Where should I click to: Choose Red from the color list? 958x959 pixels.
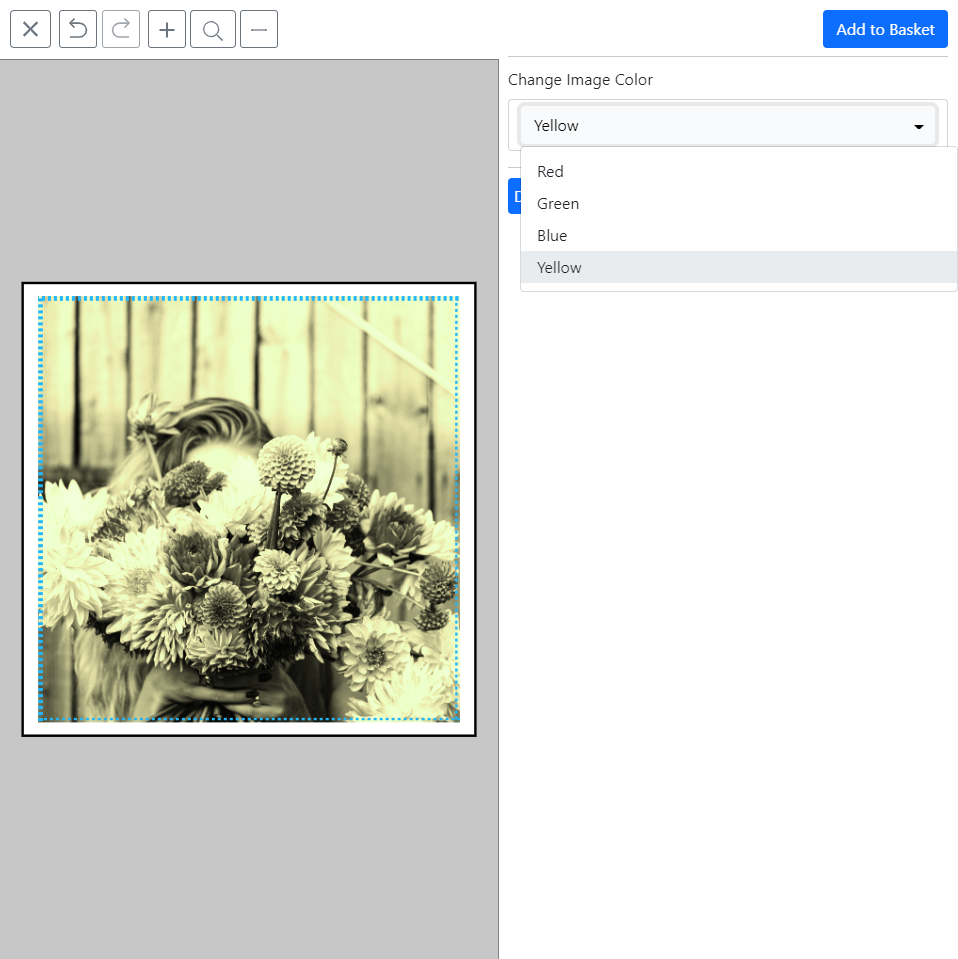coord(738,171)
